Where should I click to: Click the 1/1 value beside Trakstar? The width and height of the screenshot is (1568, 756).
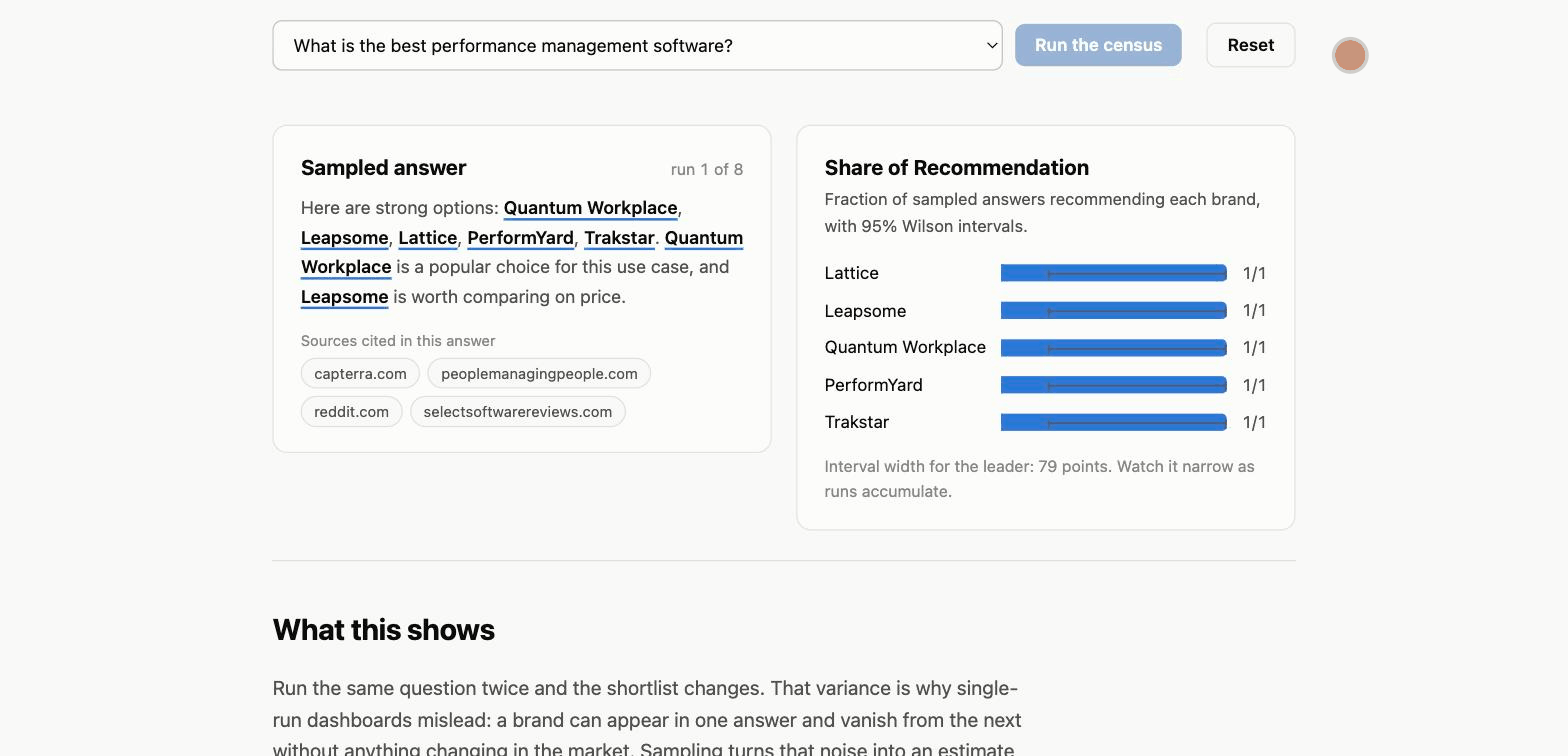pyautogui.click(x=1254, y=422)
